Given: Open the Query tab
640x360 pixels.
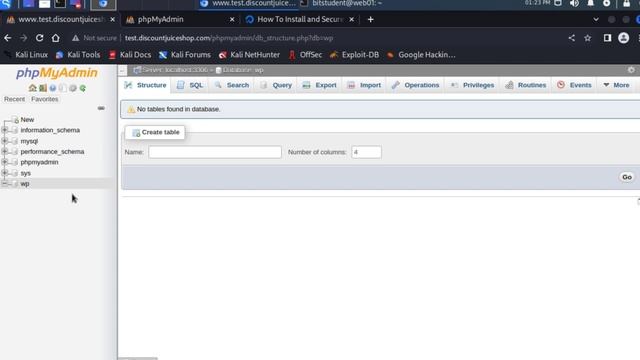Looking at the screenshot, I should coord(276,85).
